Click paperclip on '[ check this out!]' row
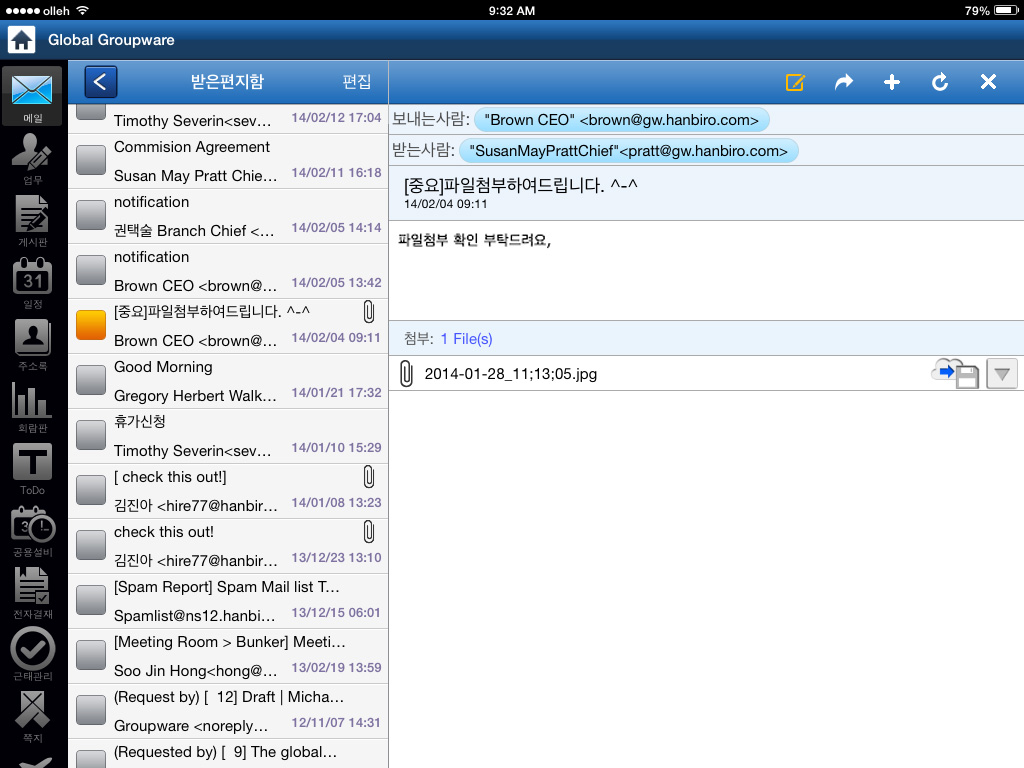Image resolution: width=1024 pixels, height=768 pixels. pos(369,477)
